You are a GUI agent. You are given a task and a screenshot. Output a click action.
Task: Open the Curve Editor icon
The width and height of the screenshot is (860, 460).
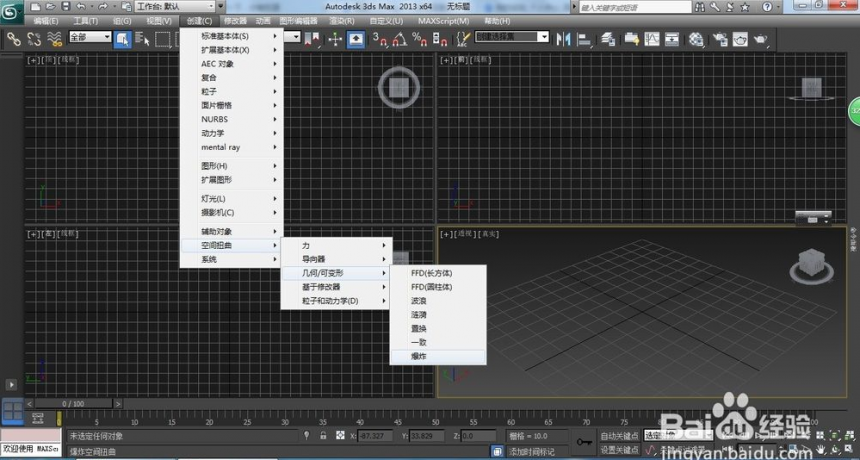652,39
